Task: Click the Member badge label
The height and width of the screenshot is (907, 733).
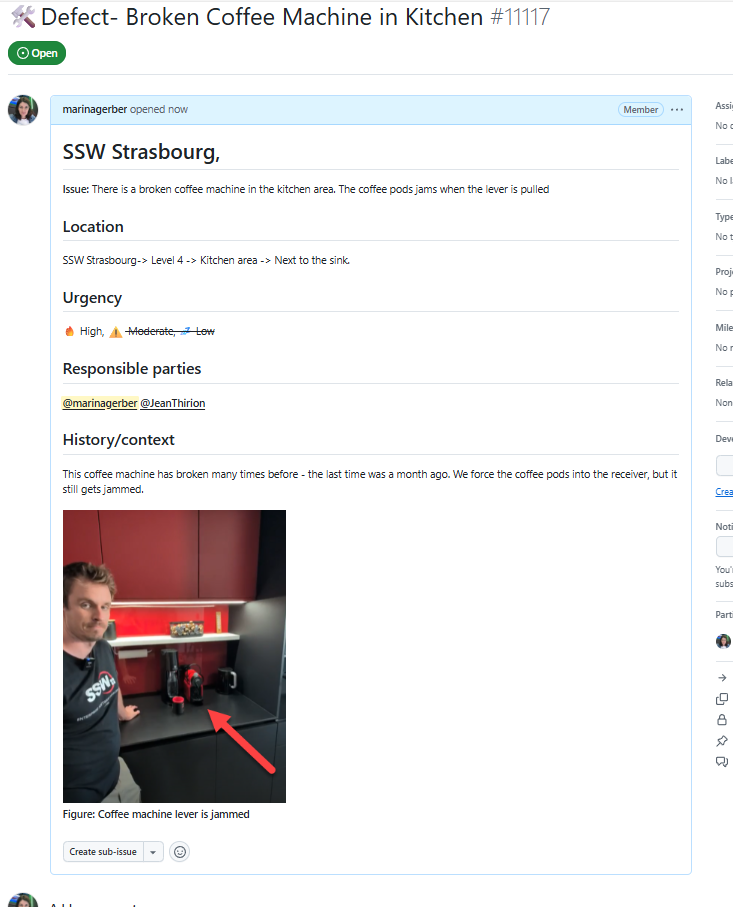Action: [x=640, y=109]
